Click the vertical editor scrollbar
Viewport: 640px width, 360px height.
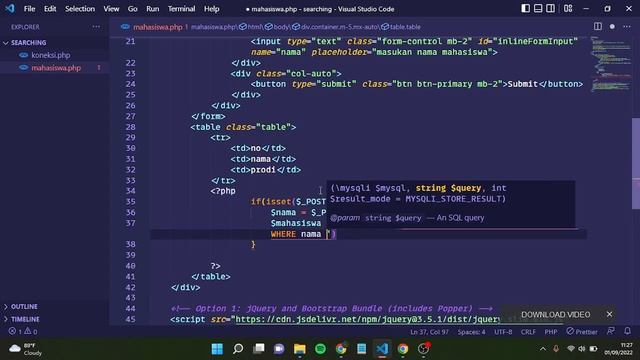pos(636,163)
